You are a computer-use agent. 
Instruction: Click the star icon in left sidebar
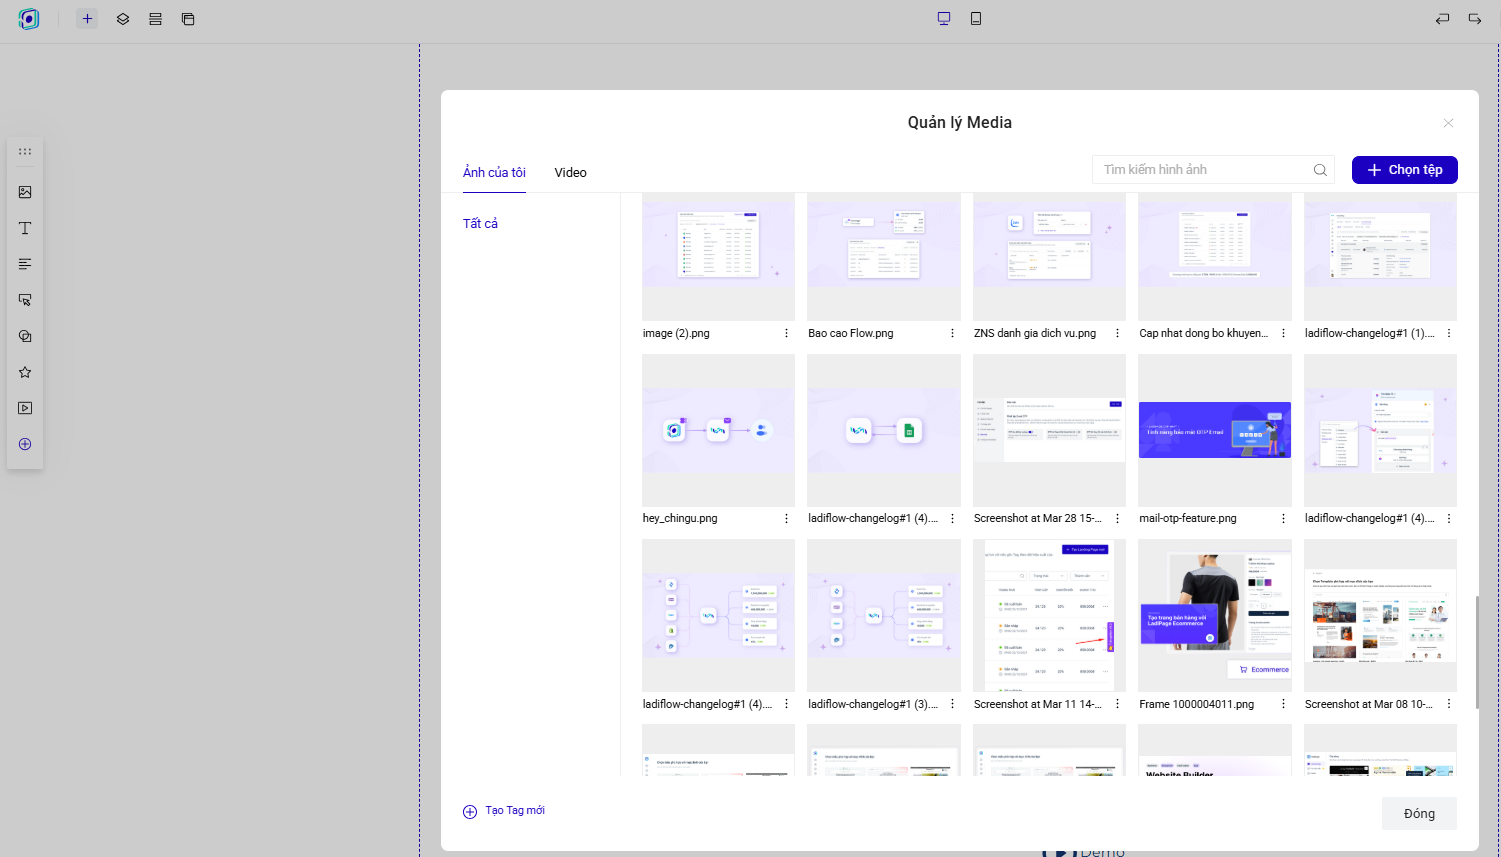[x=25, y=372]
